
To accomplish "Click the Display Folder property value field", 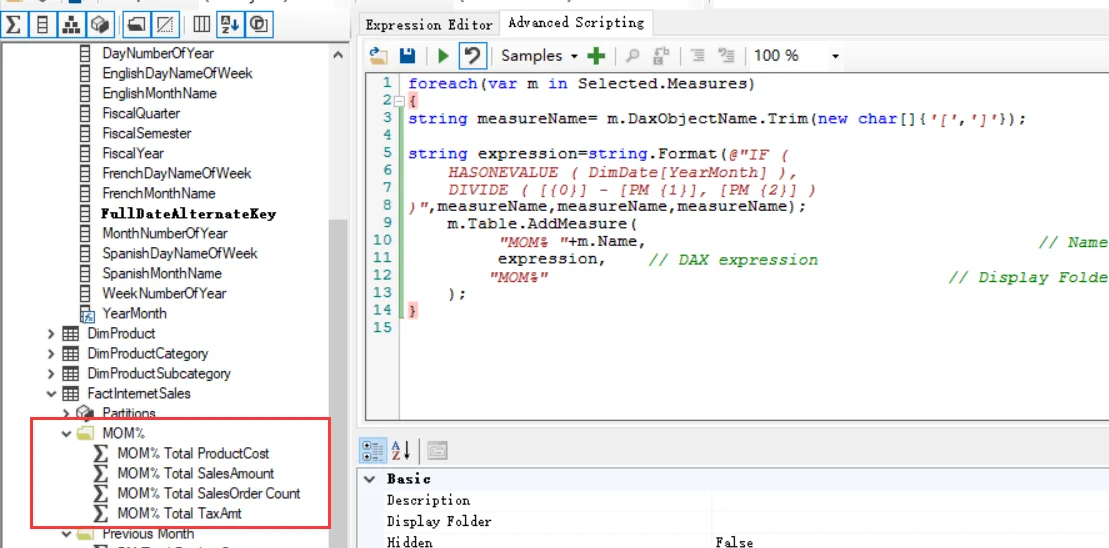I will pos(910,521).
